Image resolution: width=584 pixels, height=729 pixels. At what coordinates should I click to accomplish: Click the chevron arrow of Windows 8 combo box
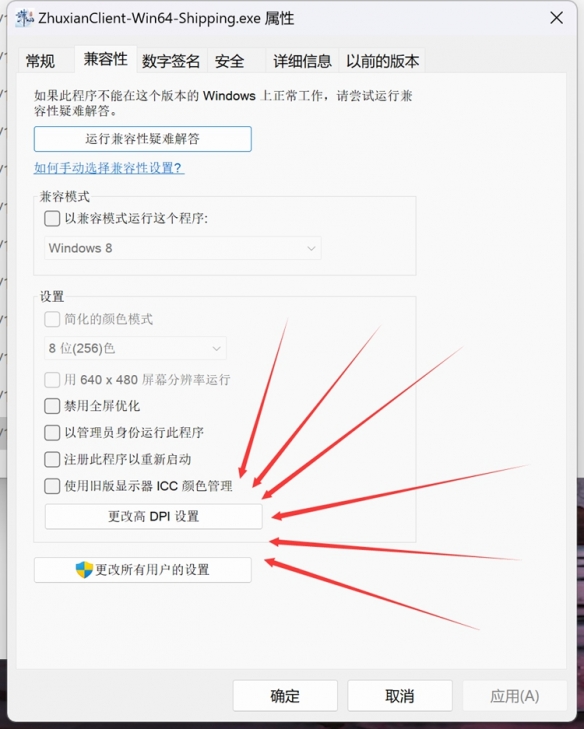(x=311, y=248)
